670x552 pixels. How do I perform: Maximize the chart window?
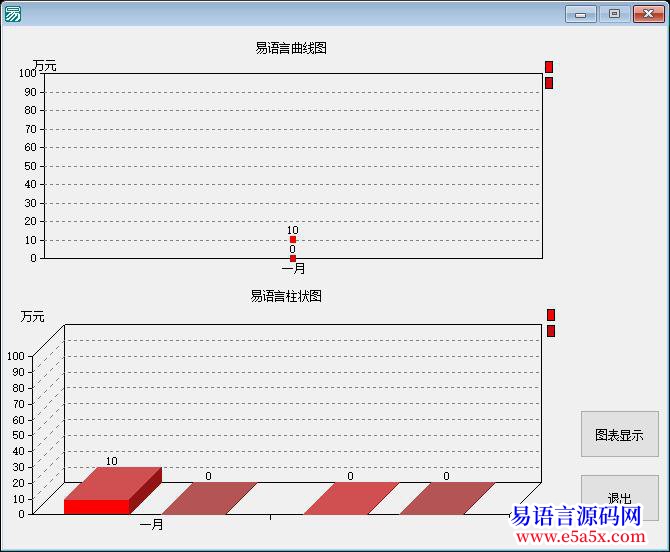pyautogui.click(x=614, y=14)
